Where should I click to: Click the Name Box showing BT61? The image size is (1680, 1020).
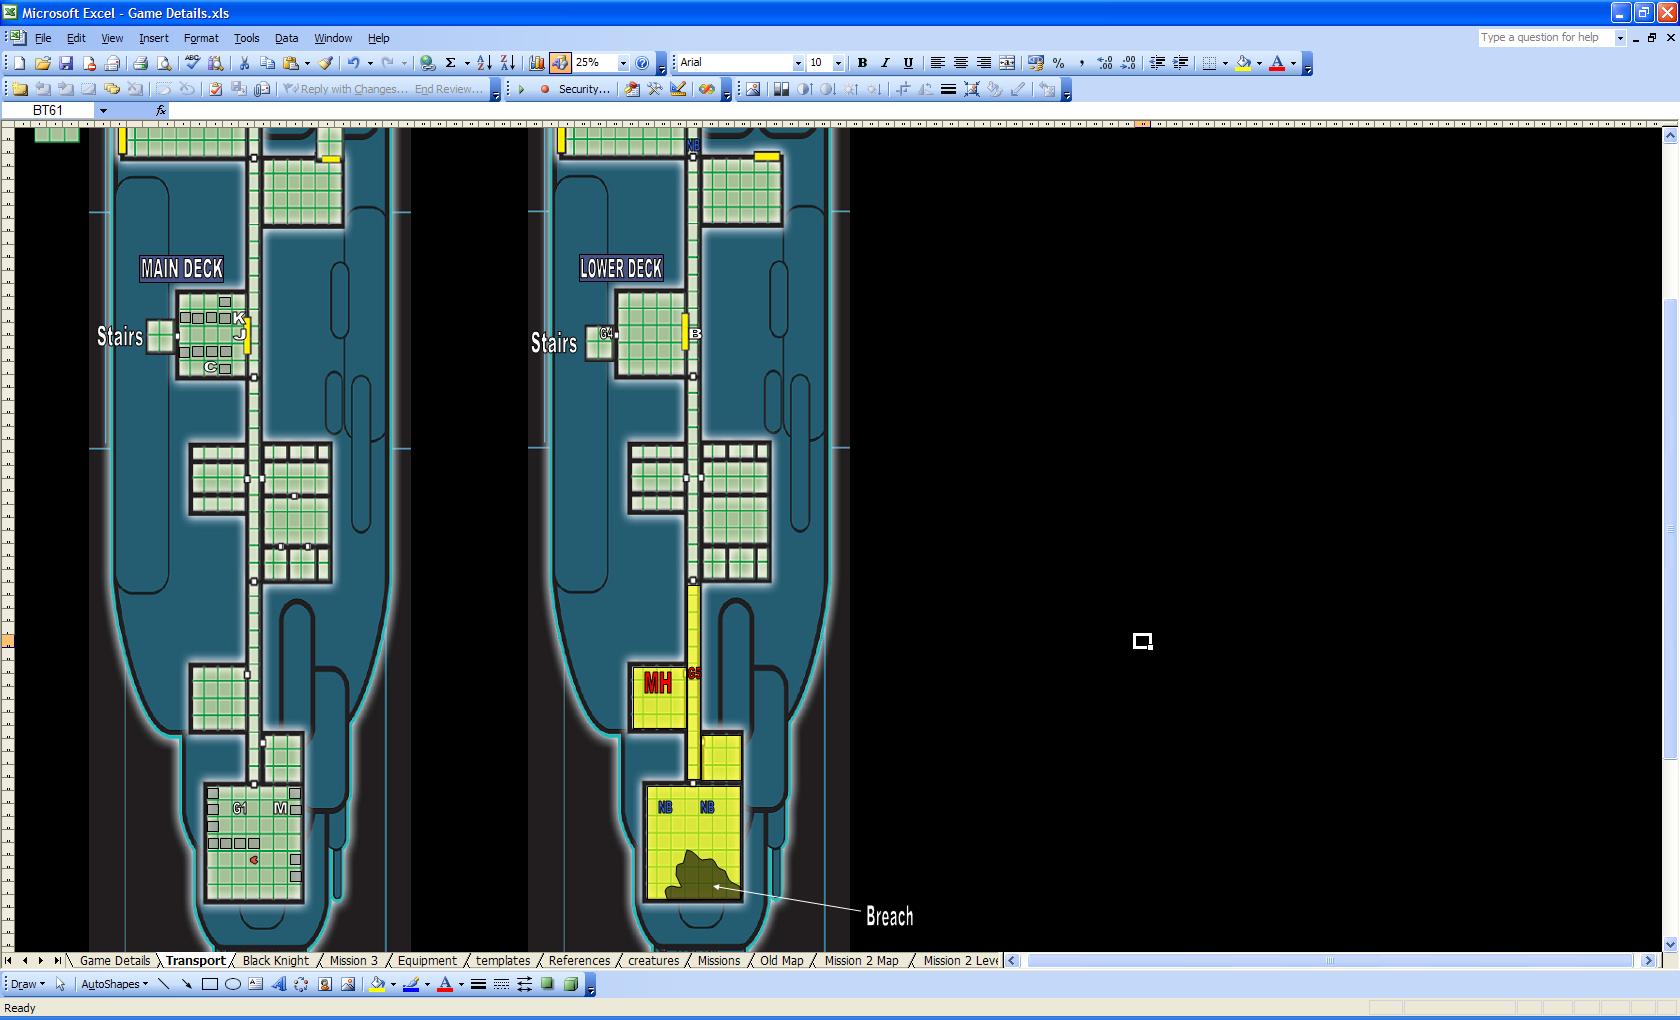coord(48,110)
